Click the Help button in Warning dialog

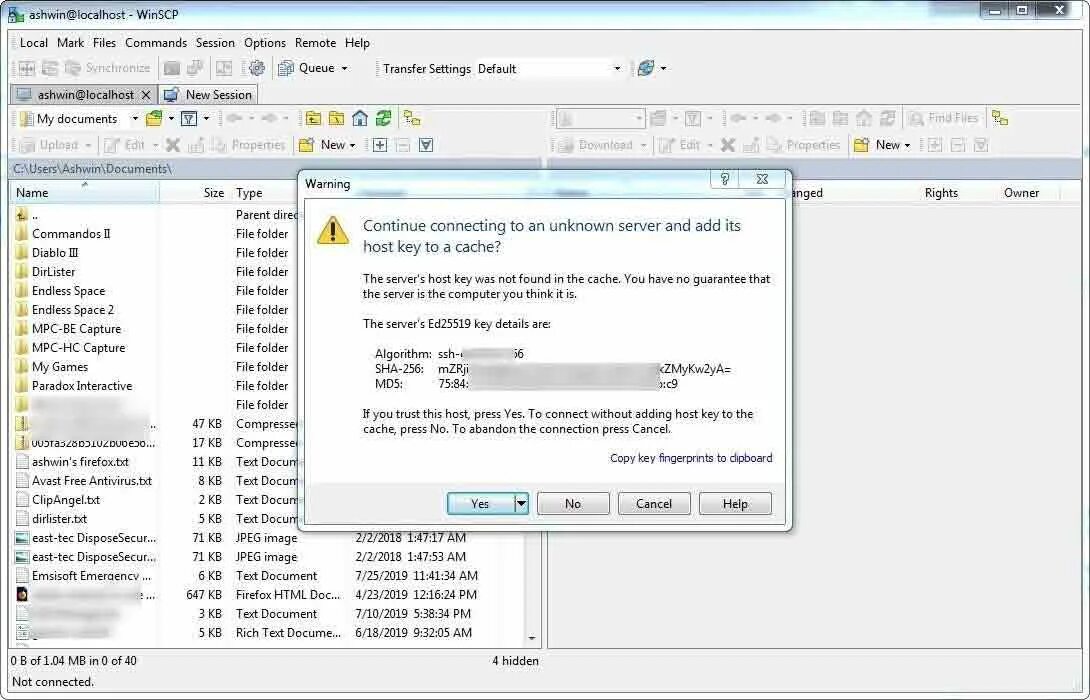click(x=735, y=503)
